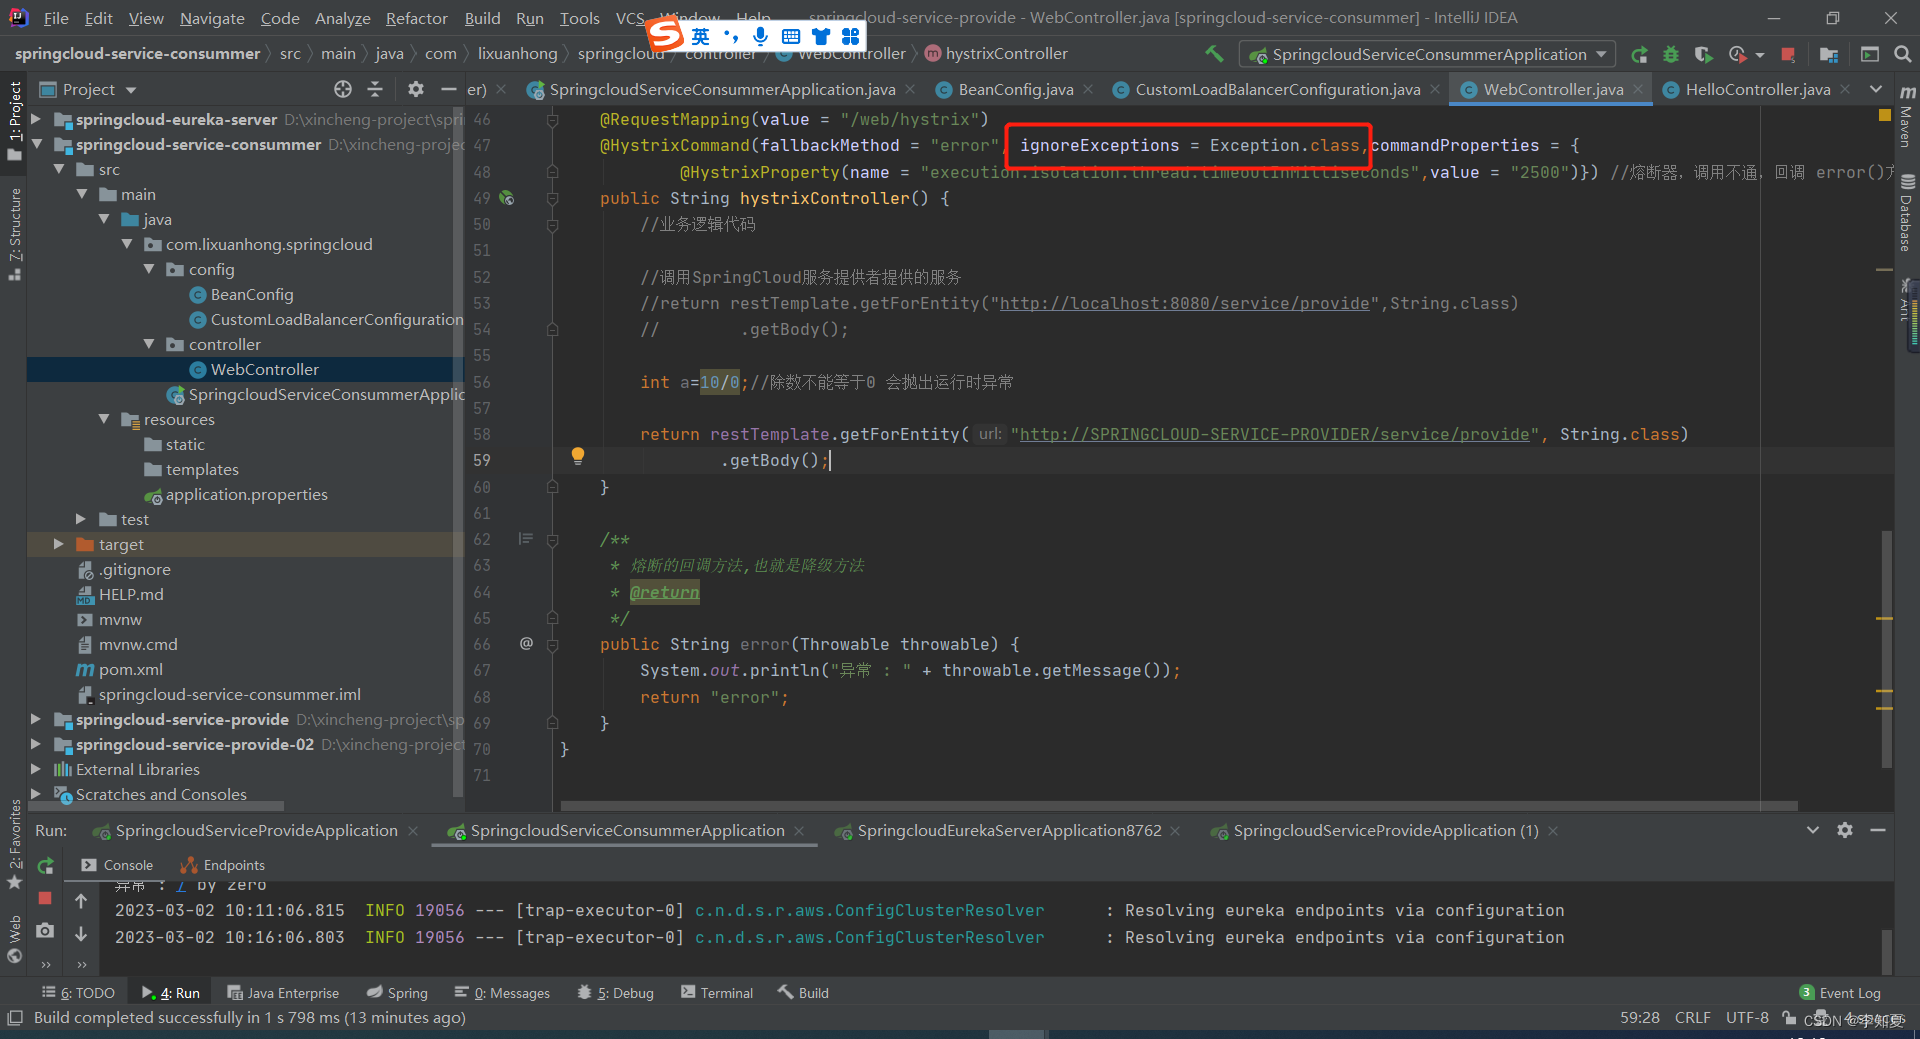The width and height of the screenshot is (1920, 1039).
Task: Click the intention light bulb on line 59
Action: (577, 456)
